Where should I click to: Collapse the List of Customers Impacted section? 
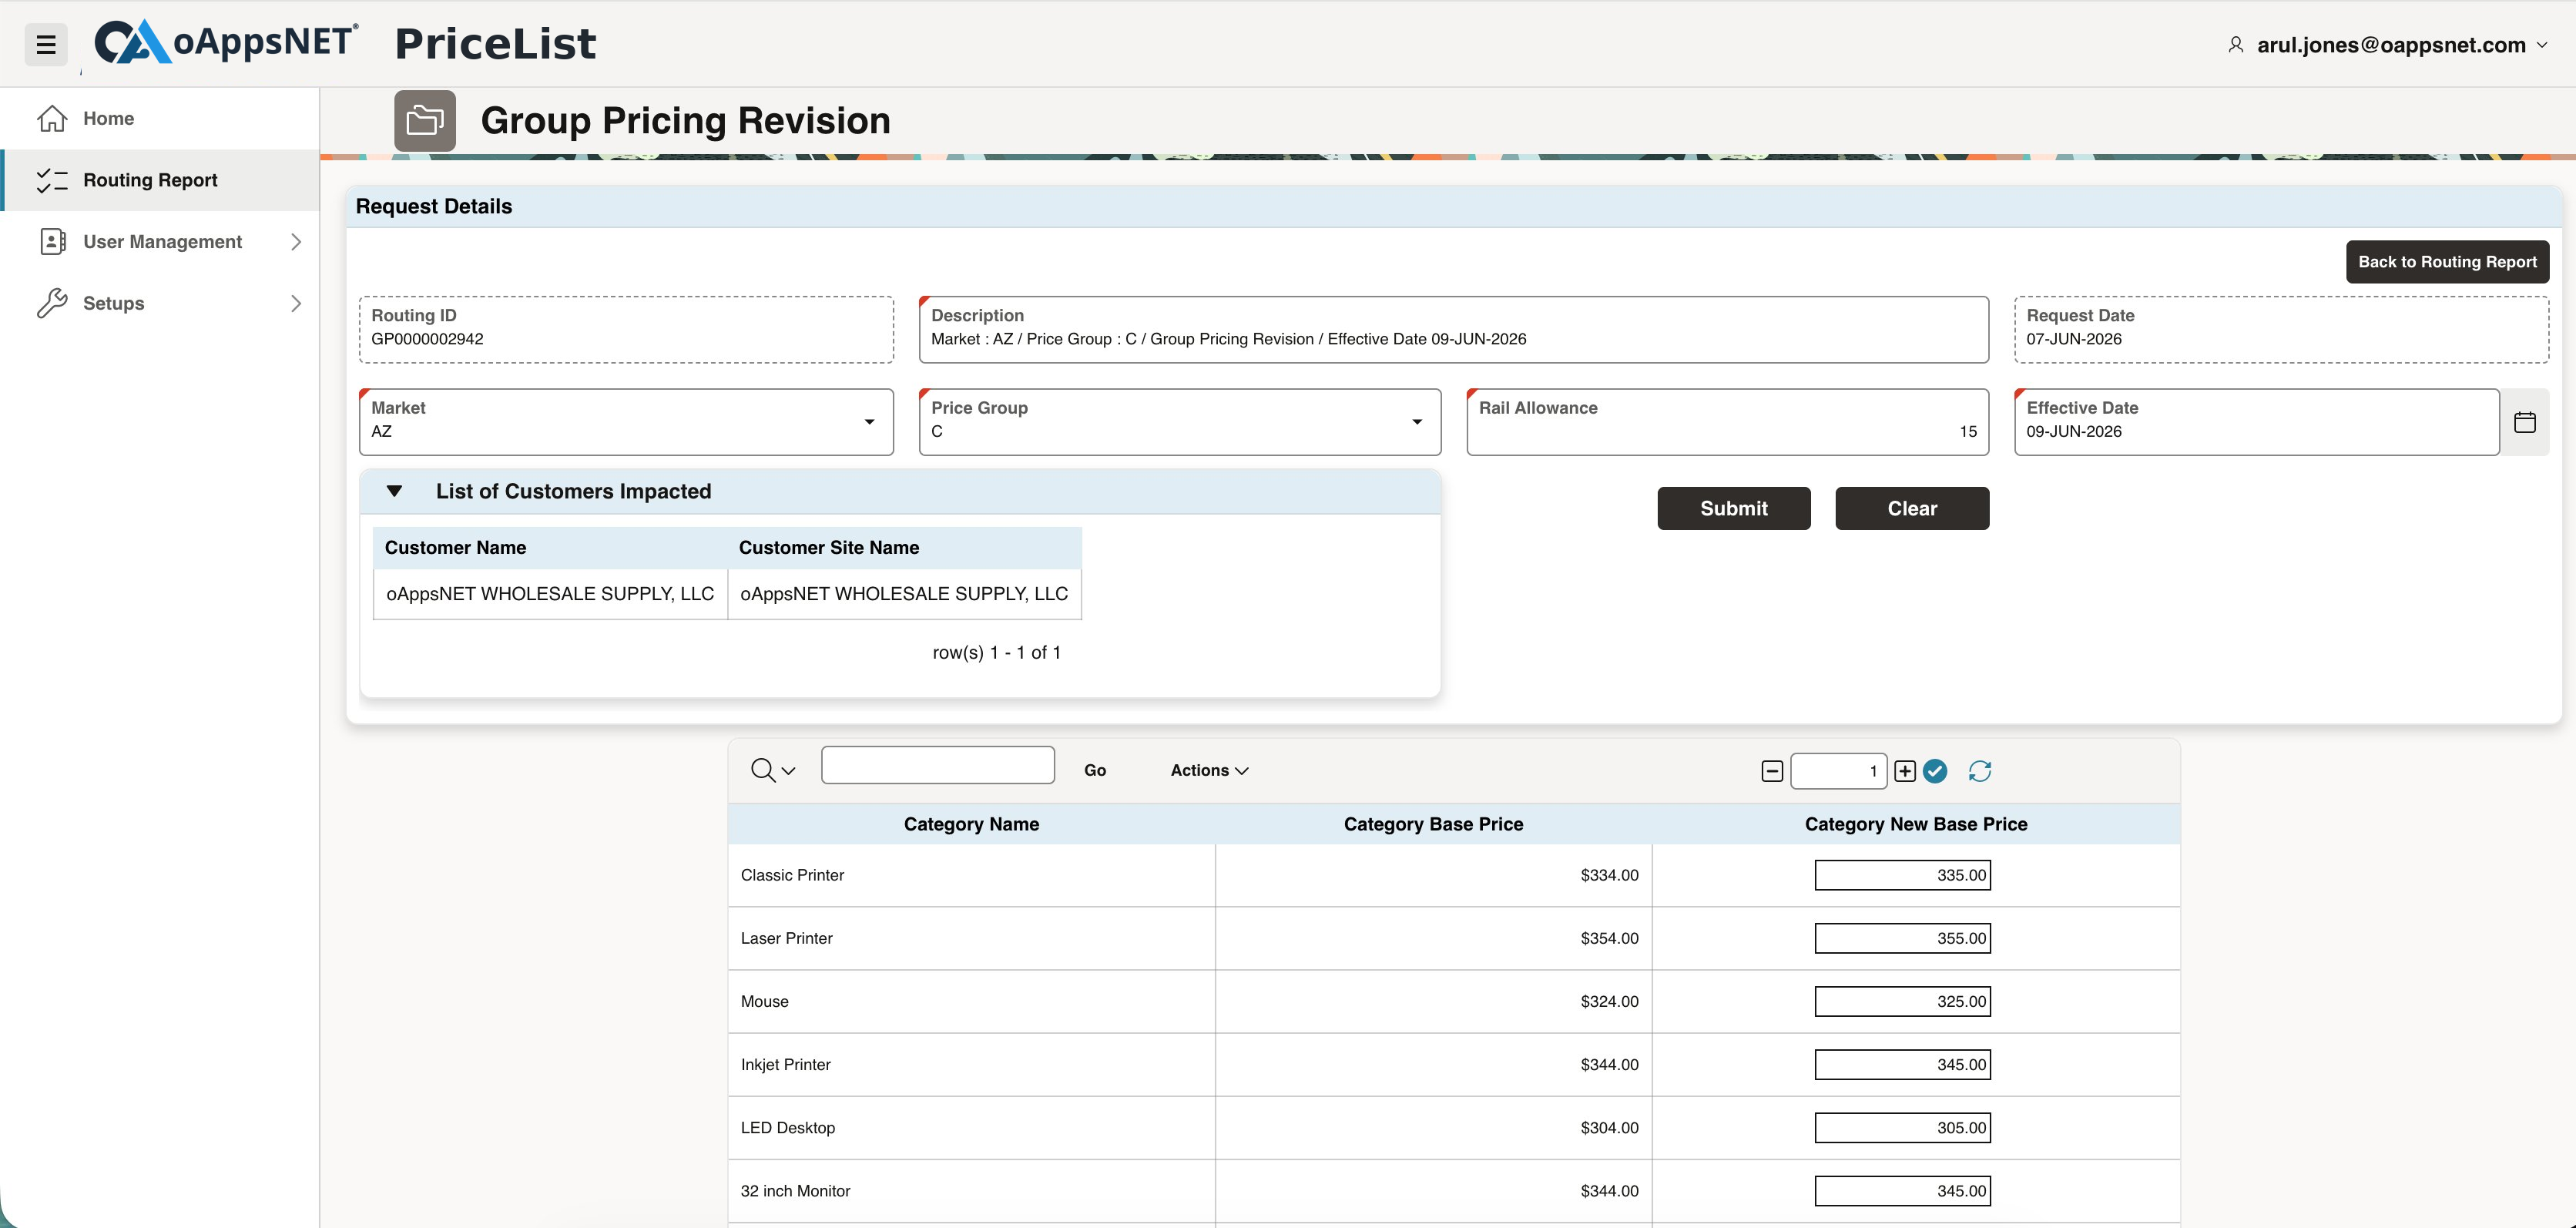394,491
